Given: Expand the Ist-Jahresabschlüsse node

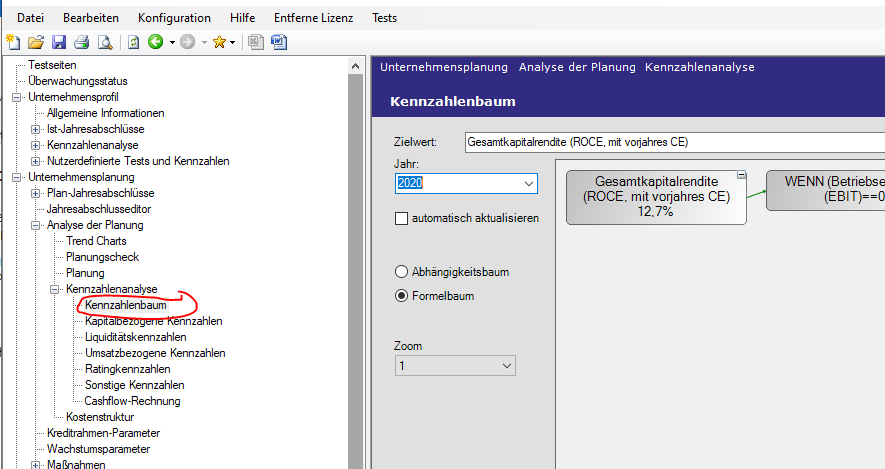Looking at the screenshot, I should pos(35,129).
